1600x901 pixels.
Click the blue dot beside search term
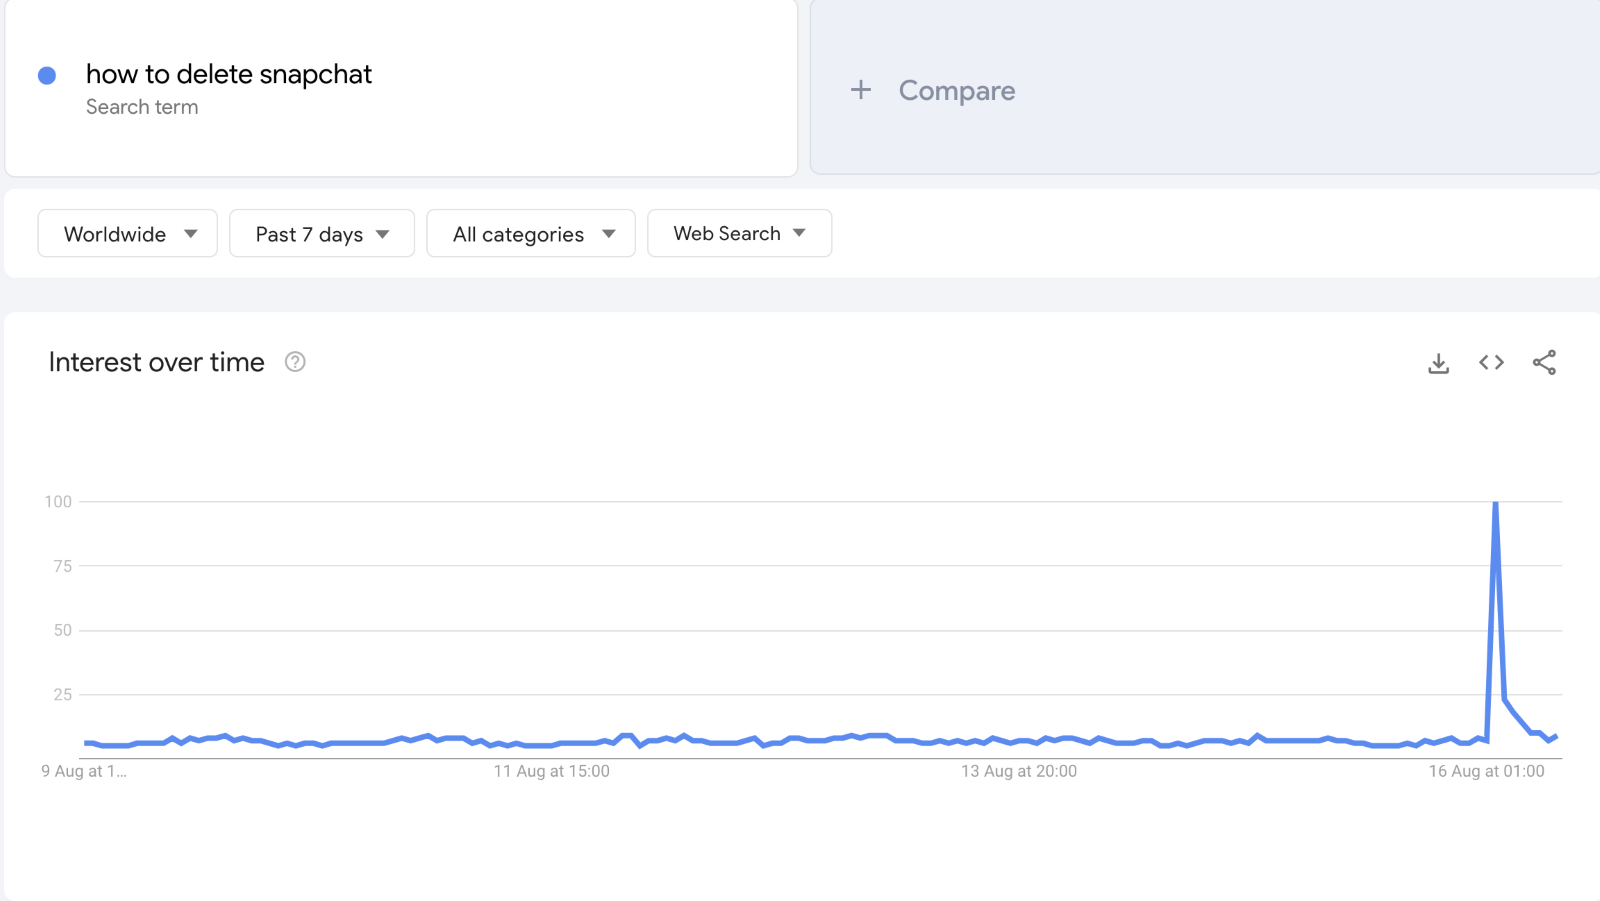coord(47,76)
